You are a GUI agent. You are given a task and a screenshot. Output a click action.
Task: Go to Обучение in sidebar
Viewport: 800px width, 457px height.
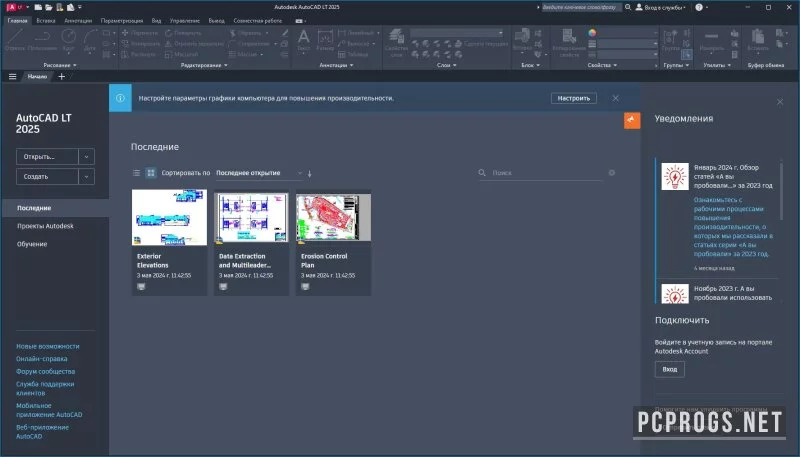[x=32, y=244]
